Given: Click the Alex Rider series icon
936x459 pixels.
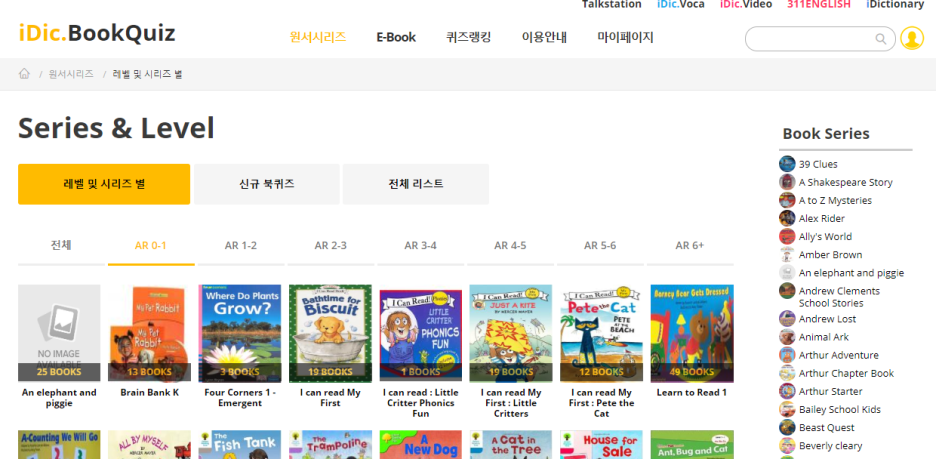Looking at the screenshot, I should tap(787, 218).
